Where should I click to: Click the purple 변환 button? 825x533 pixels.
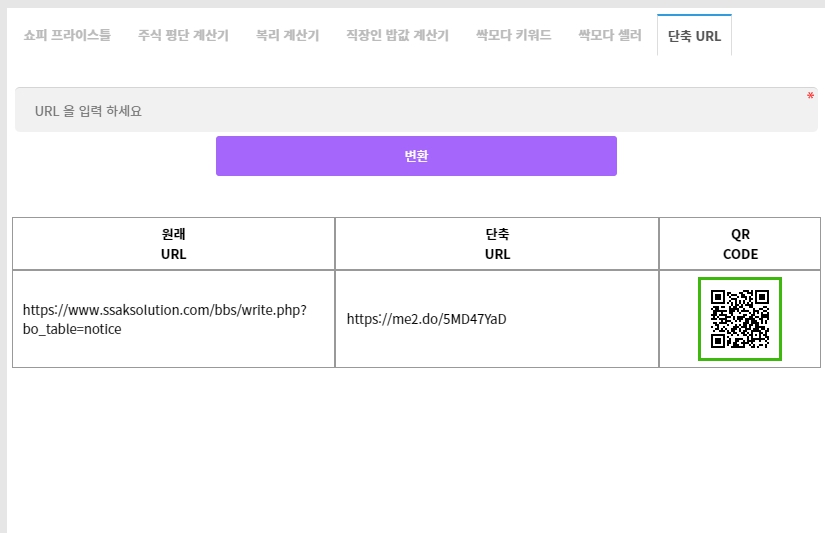click(416, 156)
